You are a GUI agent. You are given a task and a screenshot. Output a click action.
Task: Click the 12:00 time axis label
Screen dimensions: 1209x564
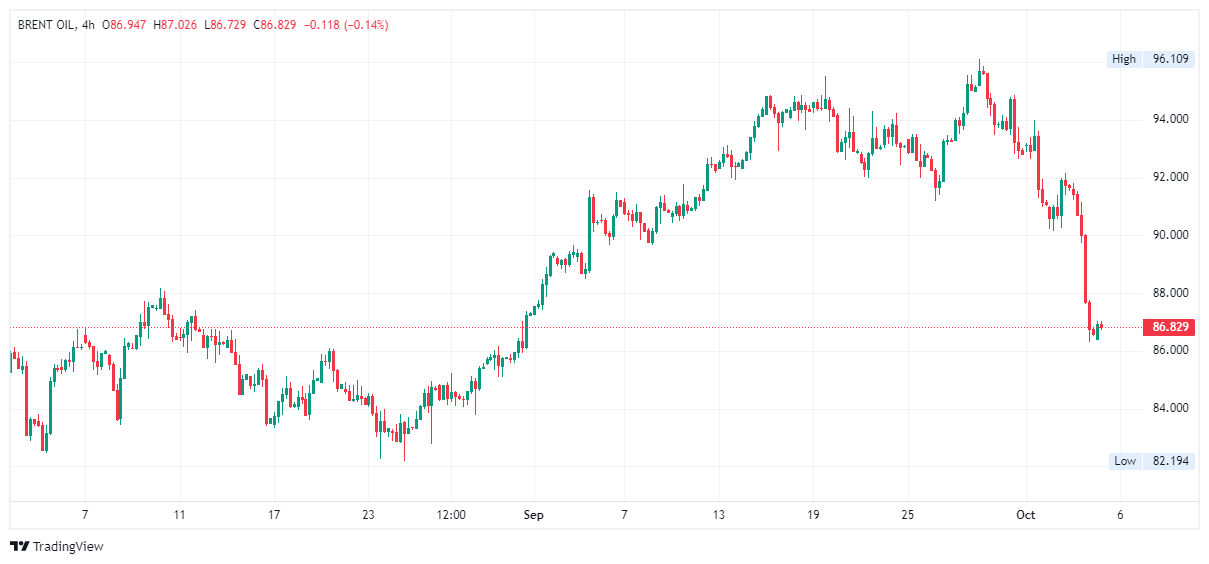coord(451,515)
